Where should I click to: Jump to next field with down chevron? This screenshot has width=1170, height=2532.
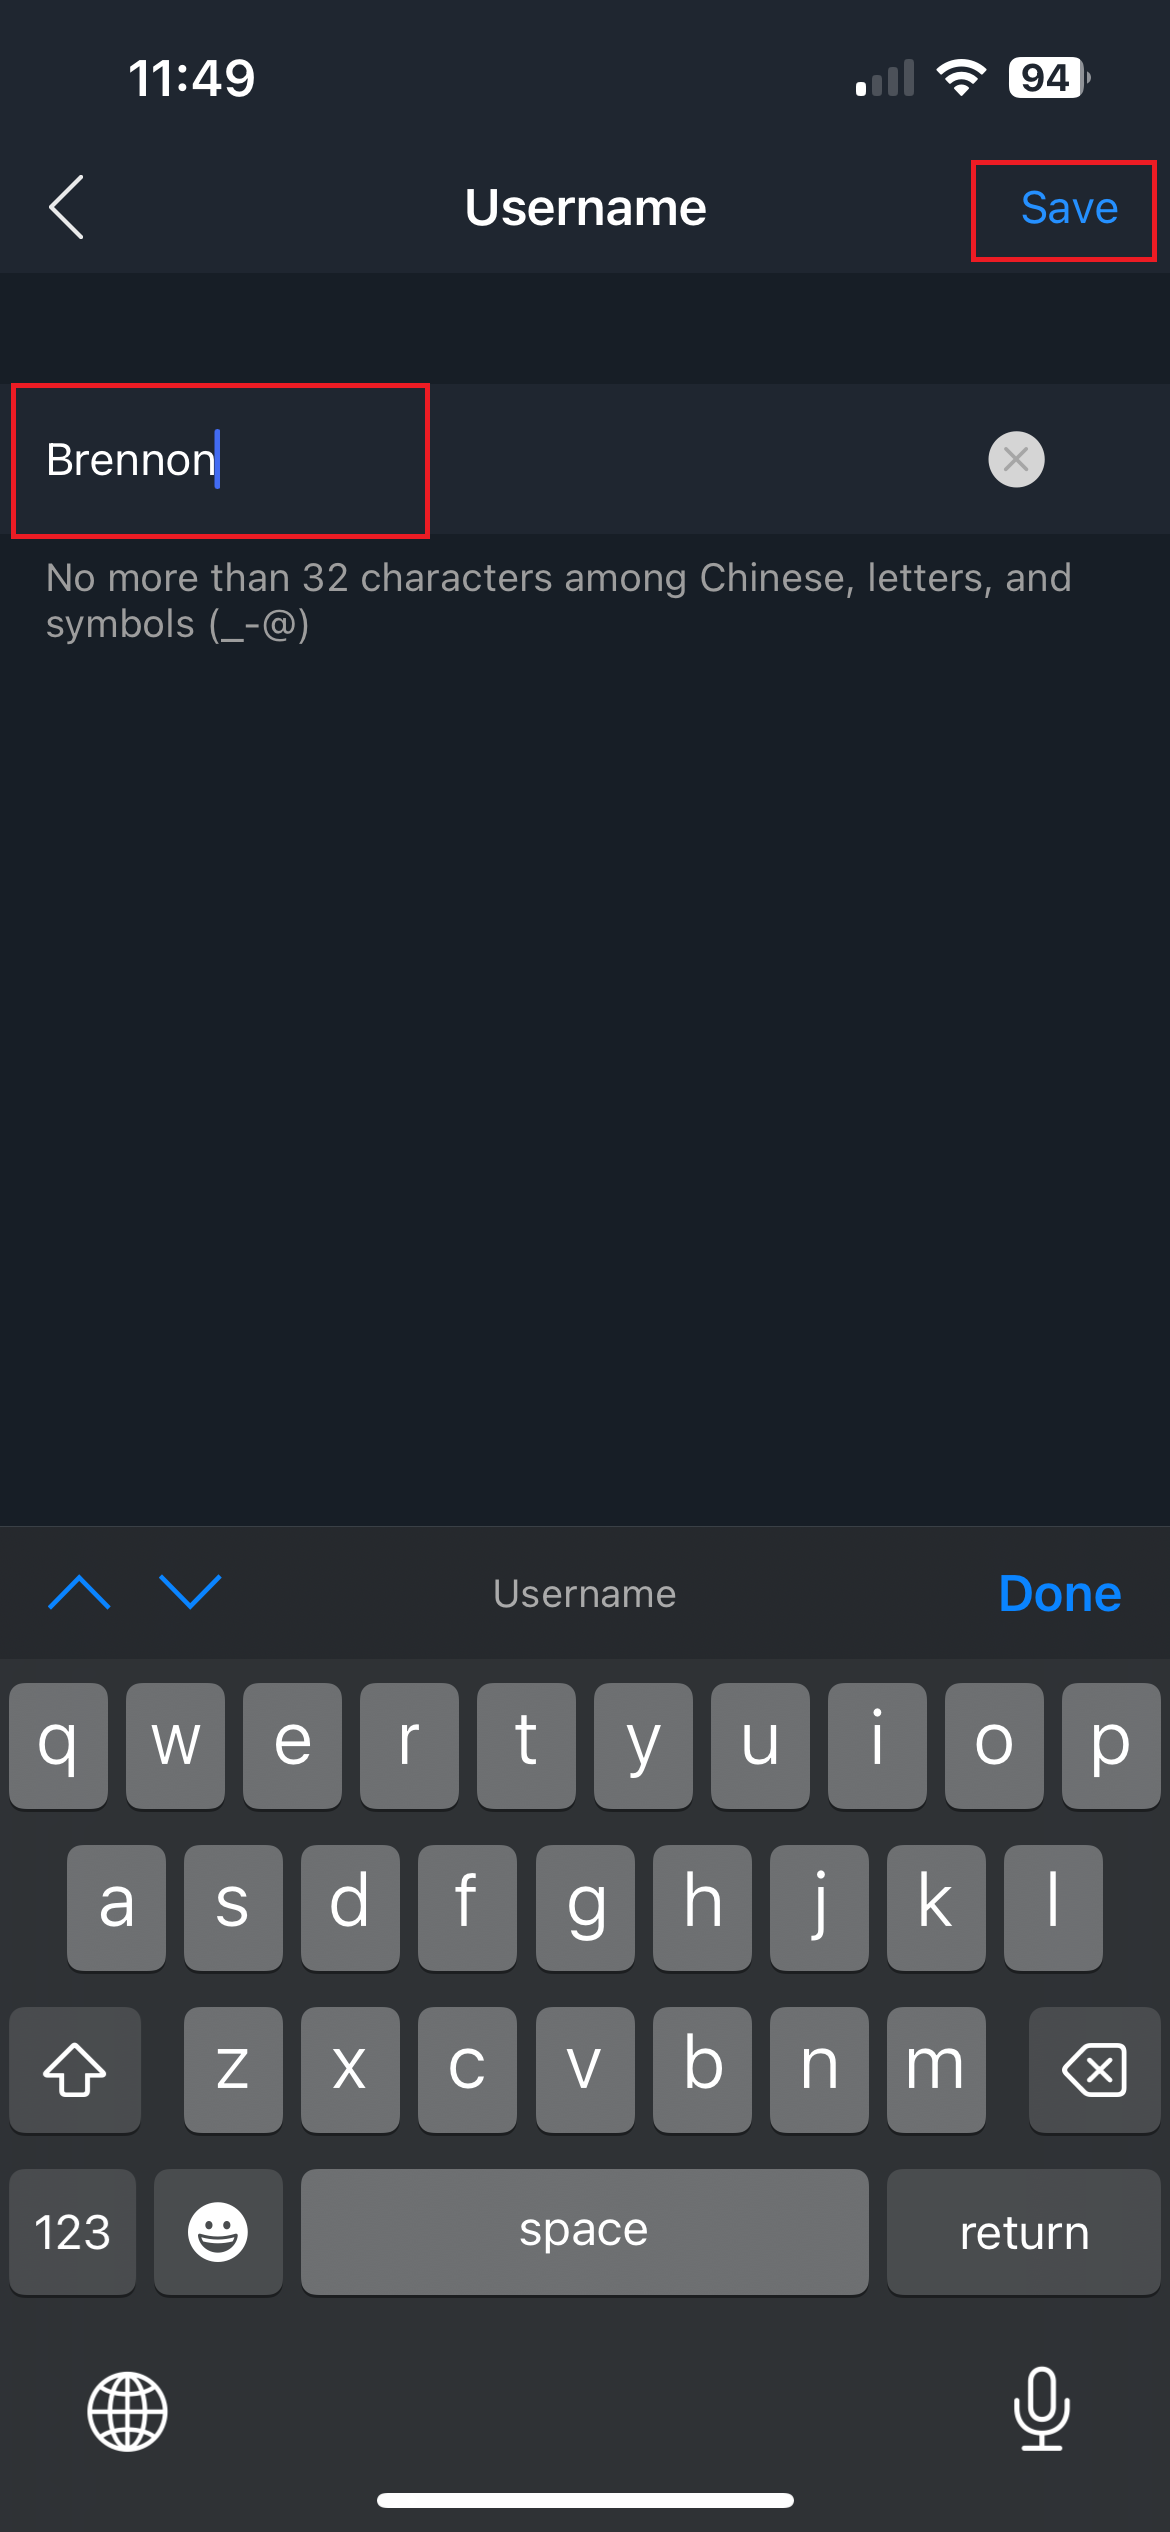coord(190,1592)
